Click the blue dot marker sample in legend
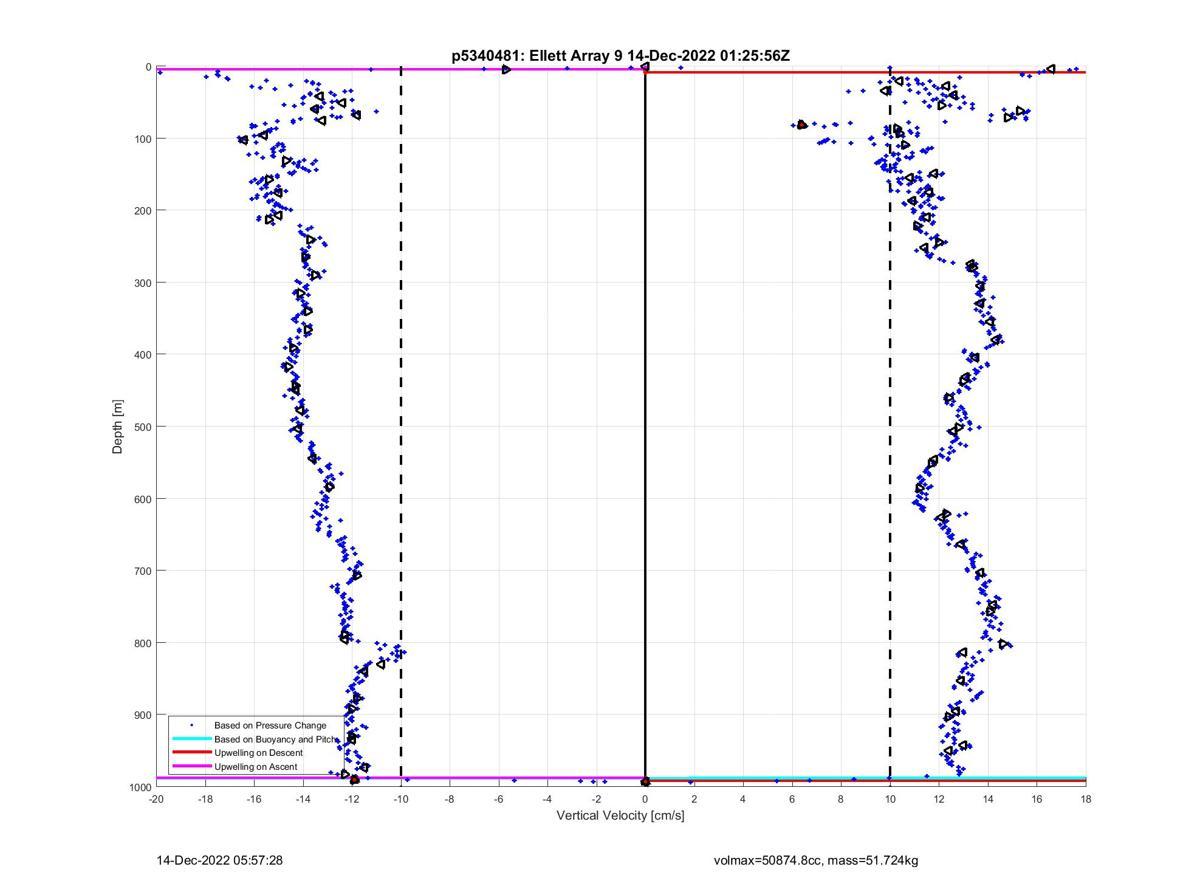This screenshot has height=885, width=1200. (x=191, y=725)
